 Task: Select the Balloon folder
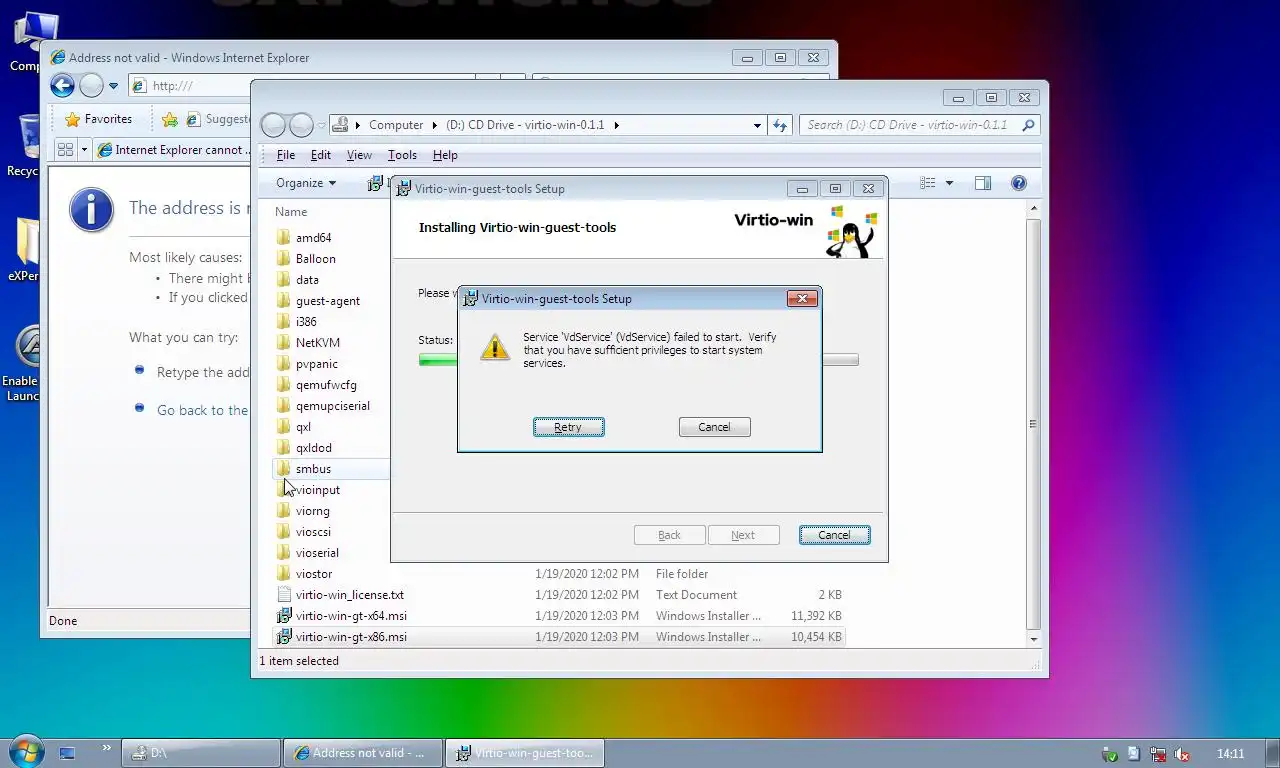click(x=315, y=259)
